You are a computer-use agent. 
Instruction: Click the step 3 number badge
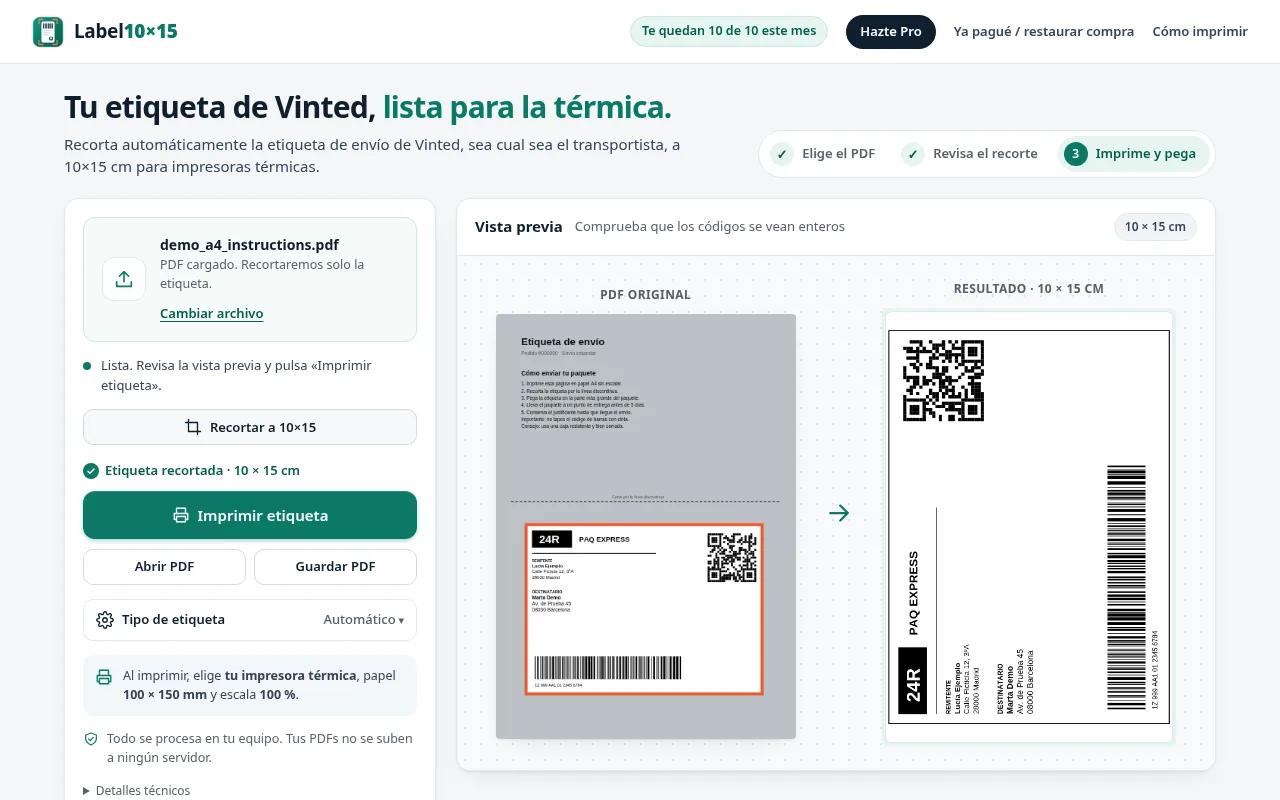[x=1075, y=154]
